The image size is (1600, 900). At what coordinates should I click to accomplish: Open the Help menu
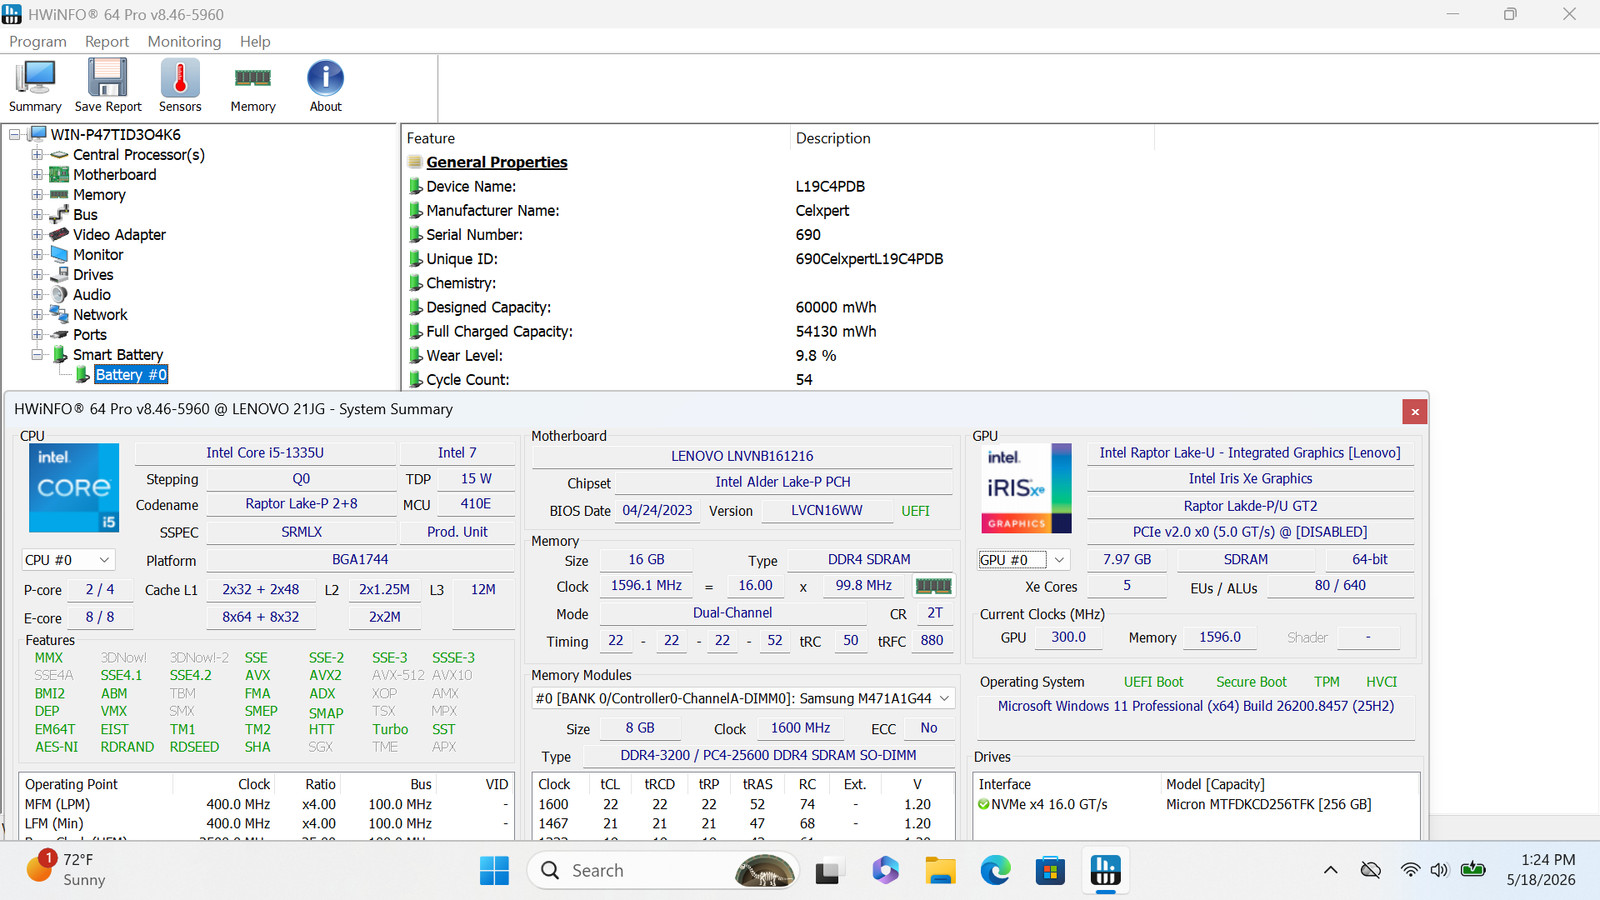coord(255,41)
